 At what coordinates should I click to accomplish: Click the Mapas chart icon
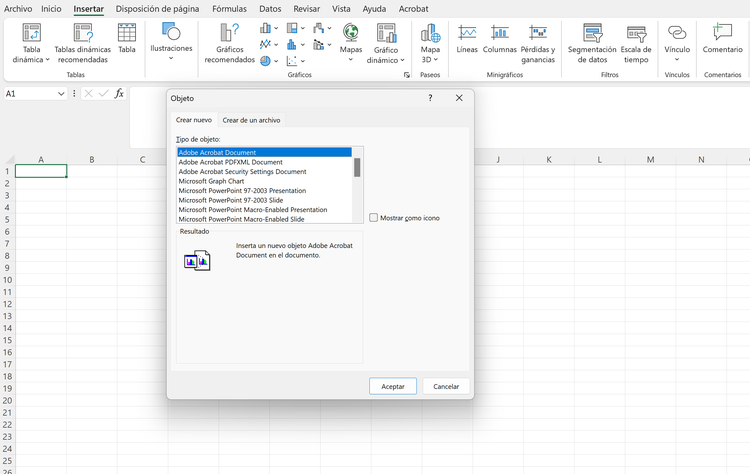click(351, 33)
